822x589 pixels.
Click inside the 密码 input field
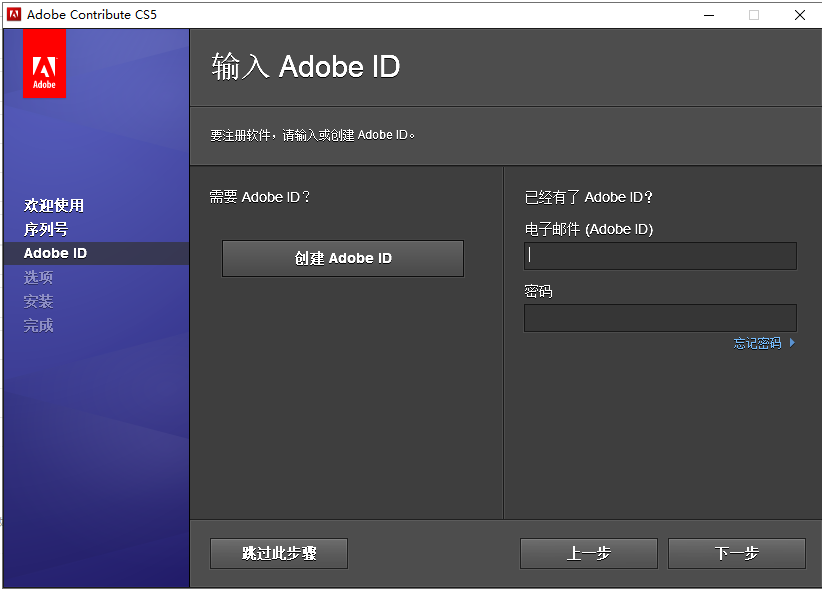tap(659, 317)
